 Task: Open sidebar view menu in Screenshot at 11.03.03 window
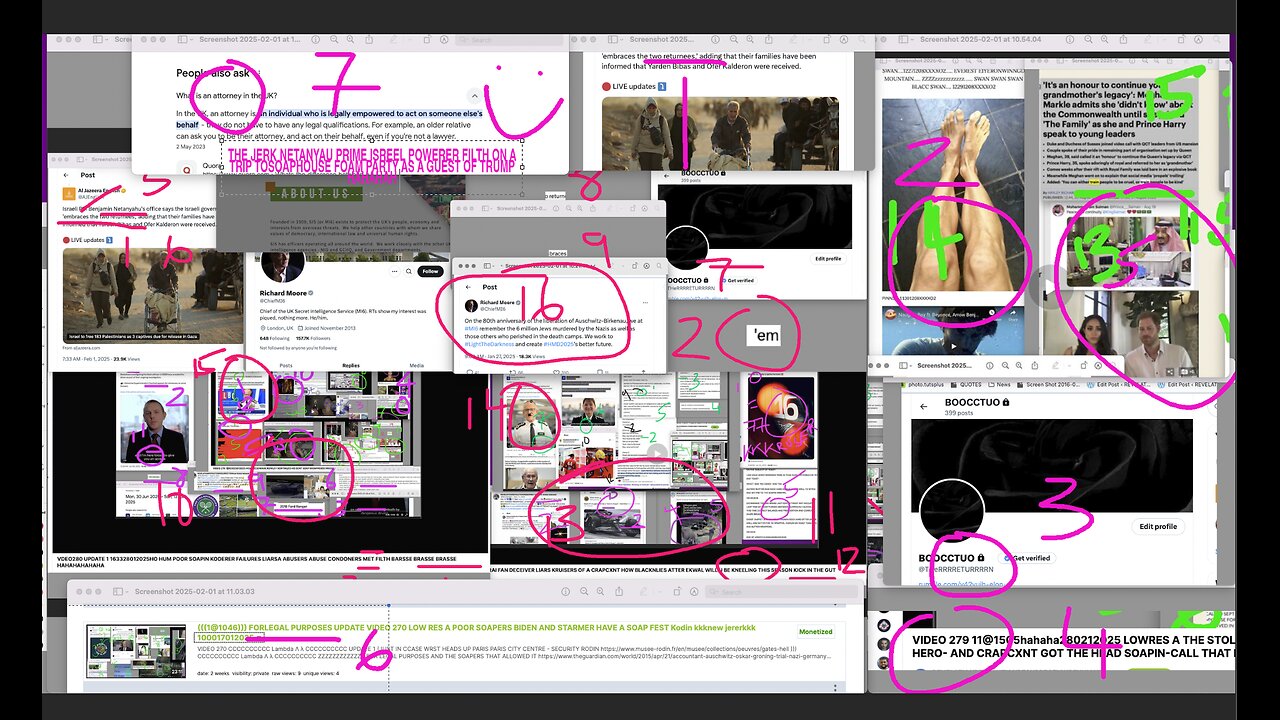120,591
